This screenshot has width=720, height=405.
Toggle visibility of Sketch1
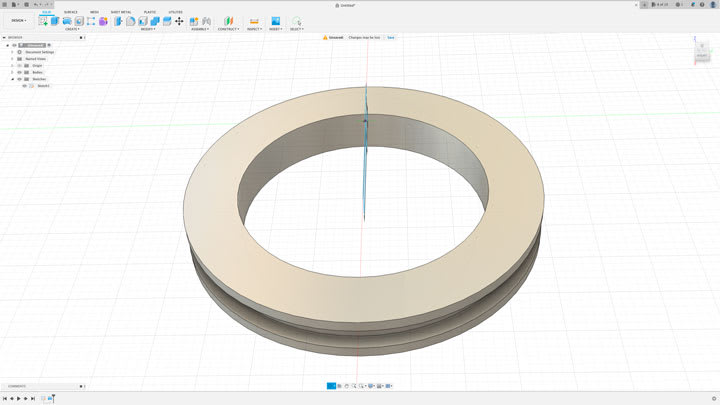25,86
